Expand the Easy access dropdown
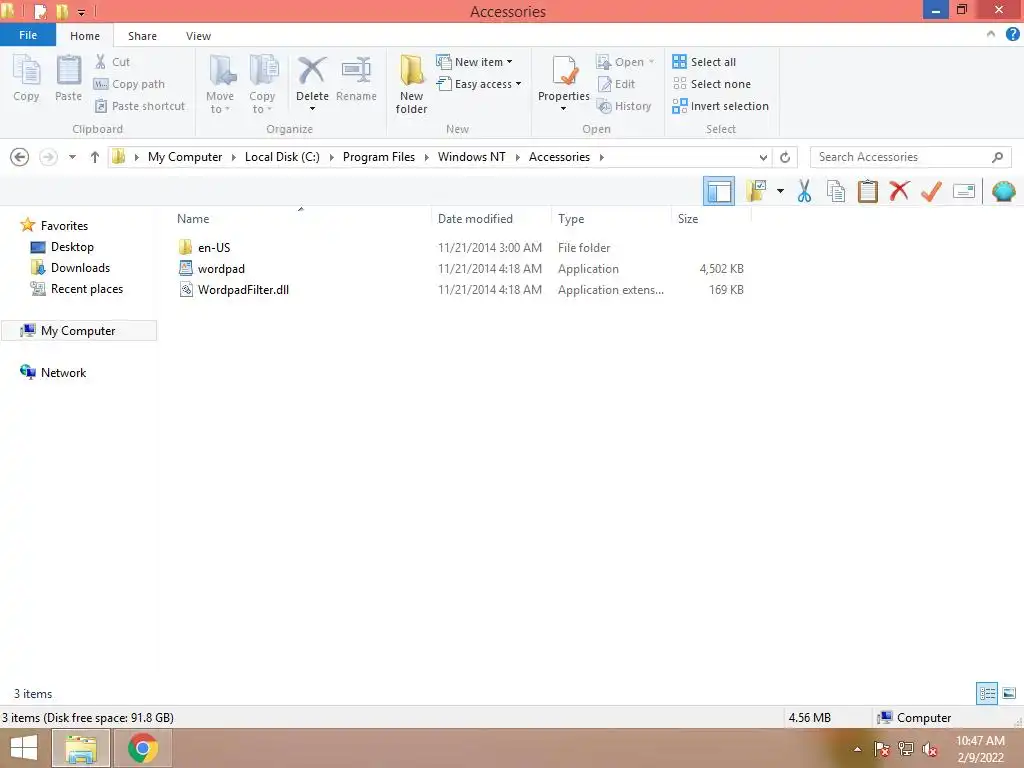This screenshot has height=768, width=1024. [x=518, y=84]
